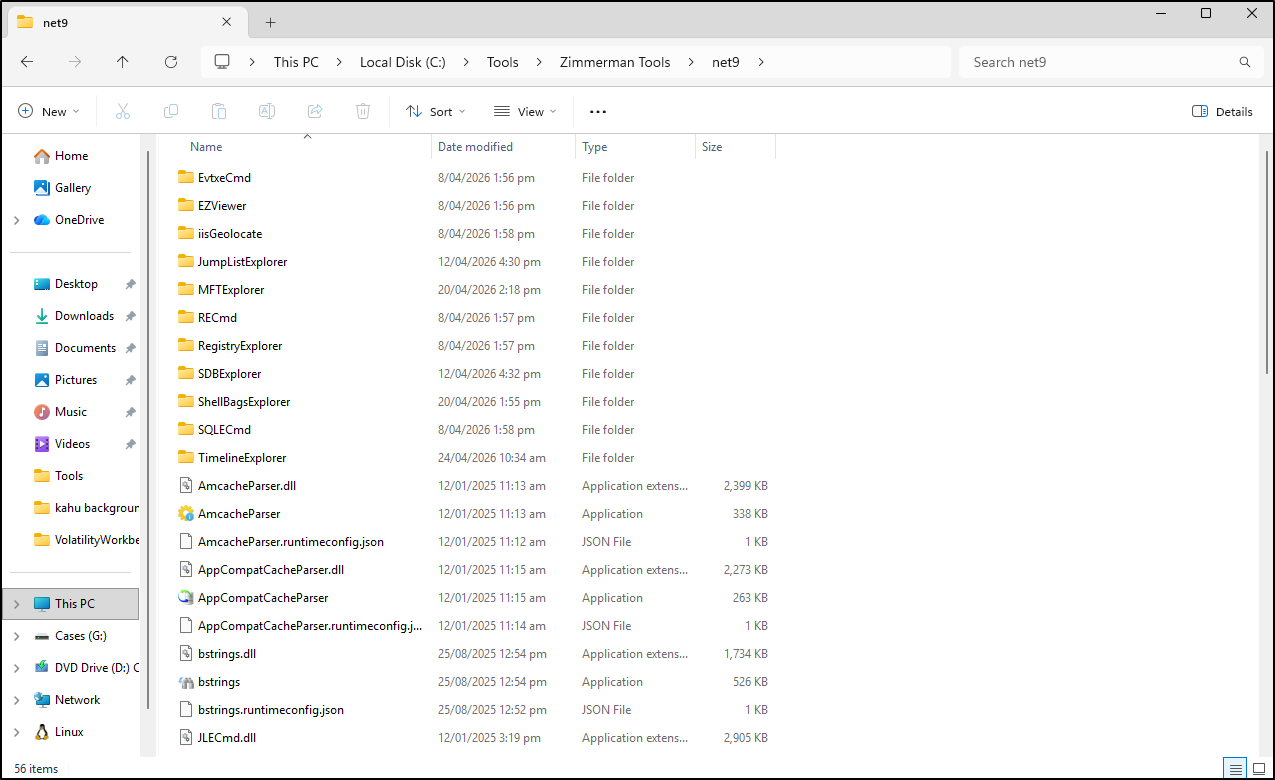
Task: Unpin Desktop using its pin icon
Action: coord(130,284)
